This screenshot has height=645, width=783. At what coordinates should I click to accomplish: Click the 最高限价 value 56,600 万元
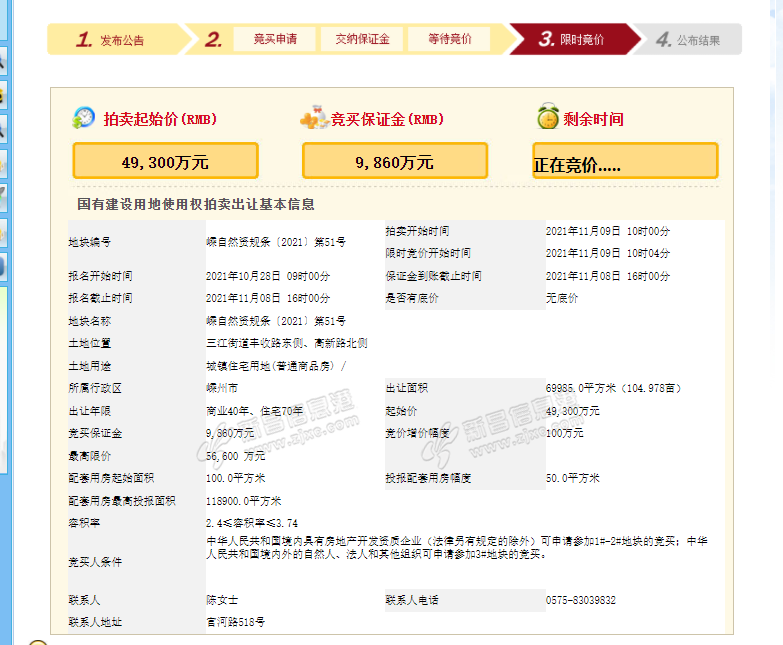pos(236,455)
